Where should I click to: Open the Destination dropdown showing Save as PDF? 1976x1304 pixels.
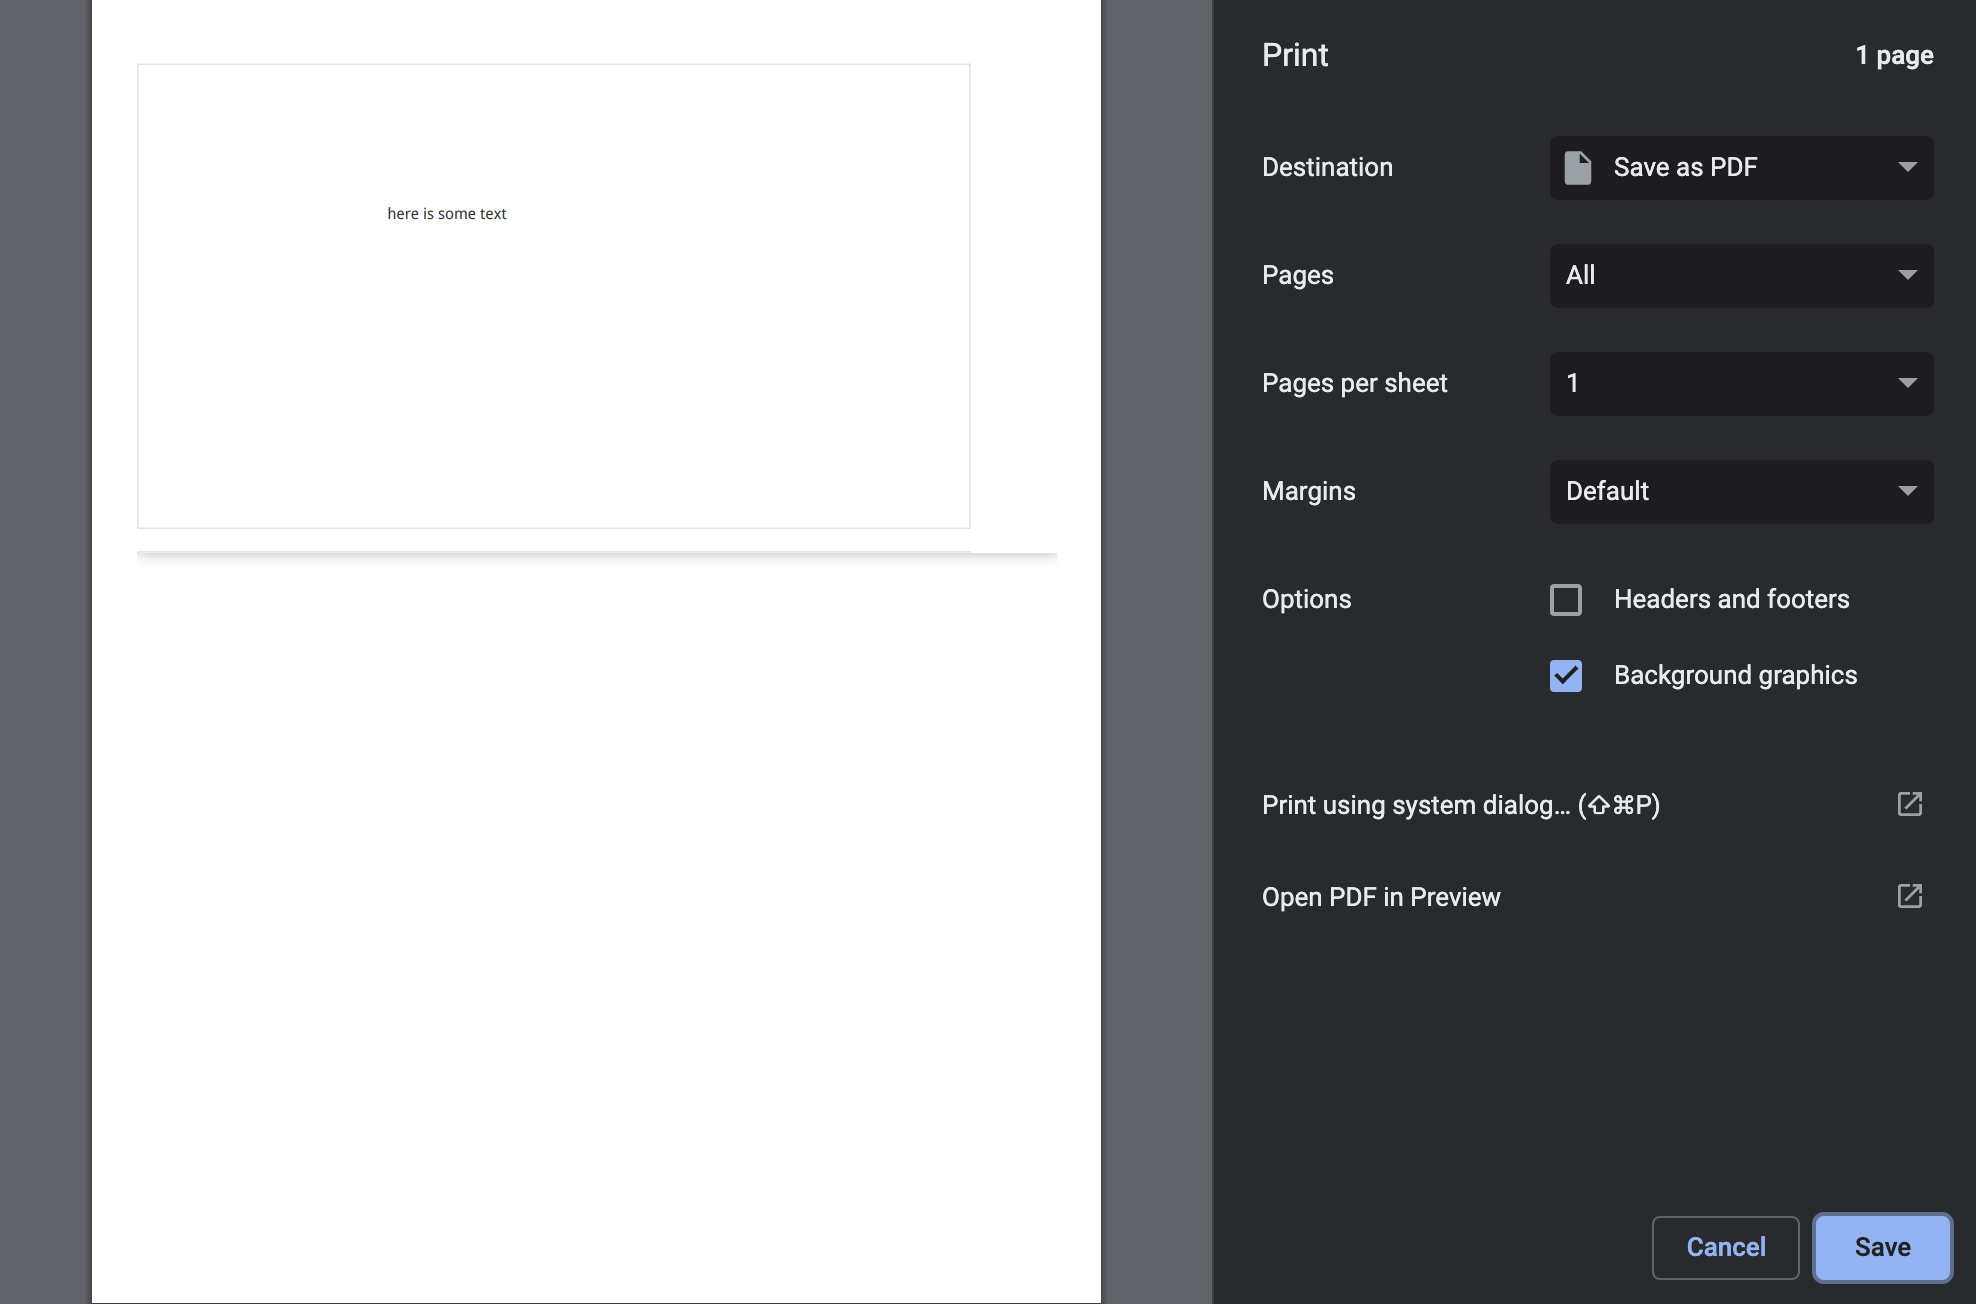[1741, 167]
